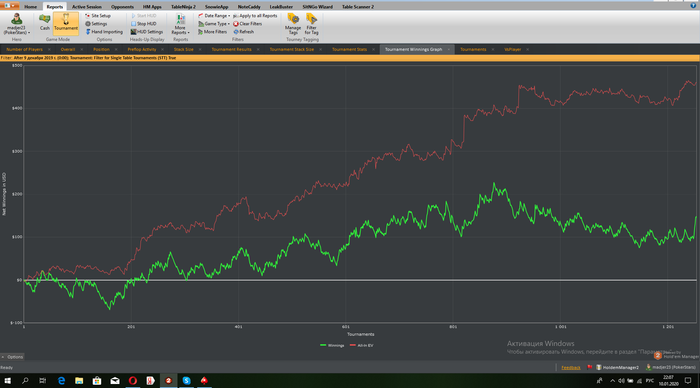Open the Settings gear option
The image size is (700, 388).
click(x=96, y=24)
